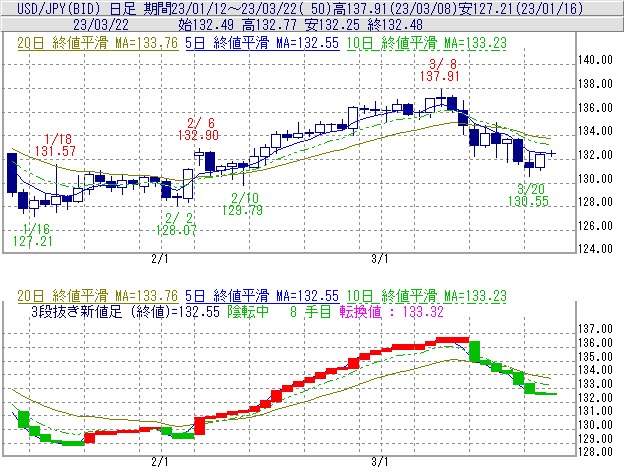The height and width of the screenshot is (475, 624).
Task: Select the period text 23/01/12～23/03/22
Action: tap(237, 8)
